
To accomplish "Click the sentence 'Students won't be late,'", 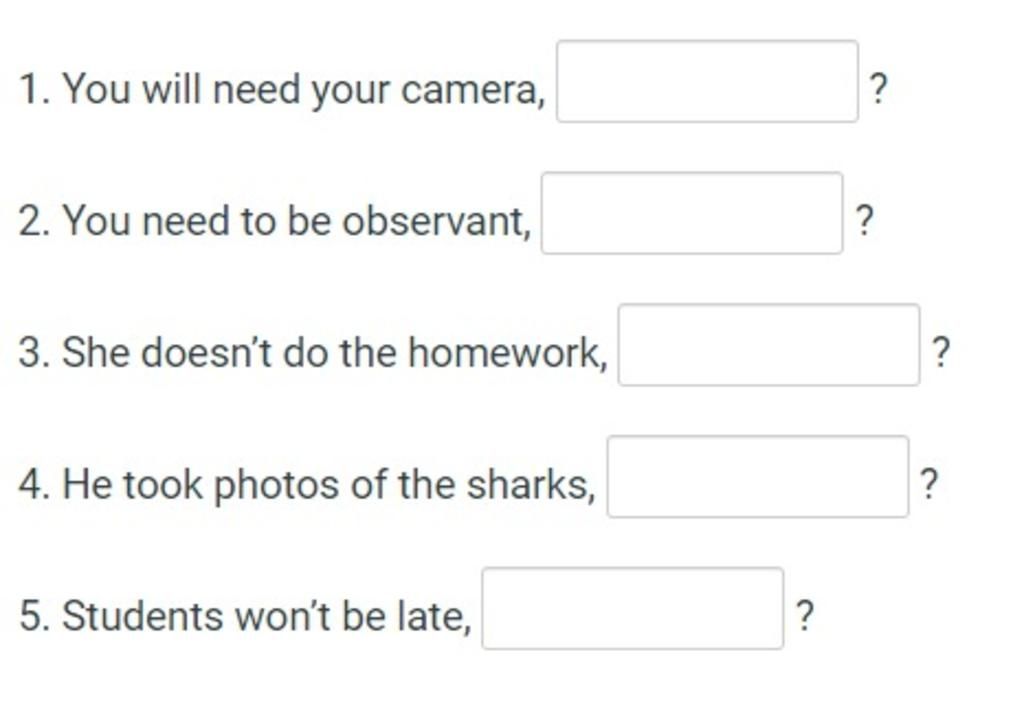I will click(x=266, y=617).
